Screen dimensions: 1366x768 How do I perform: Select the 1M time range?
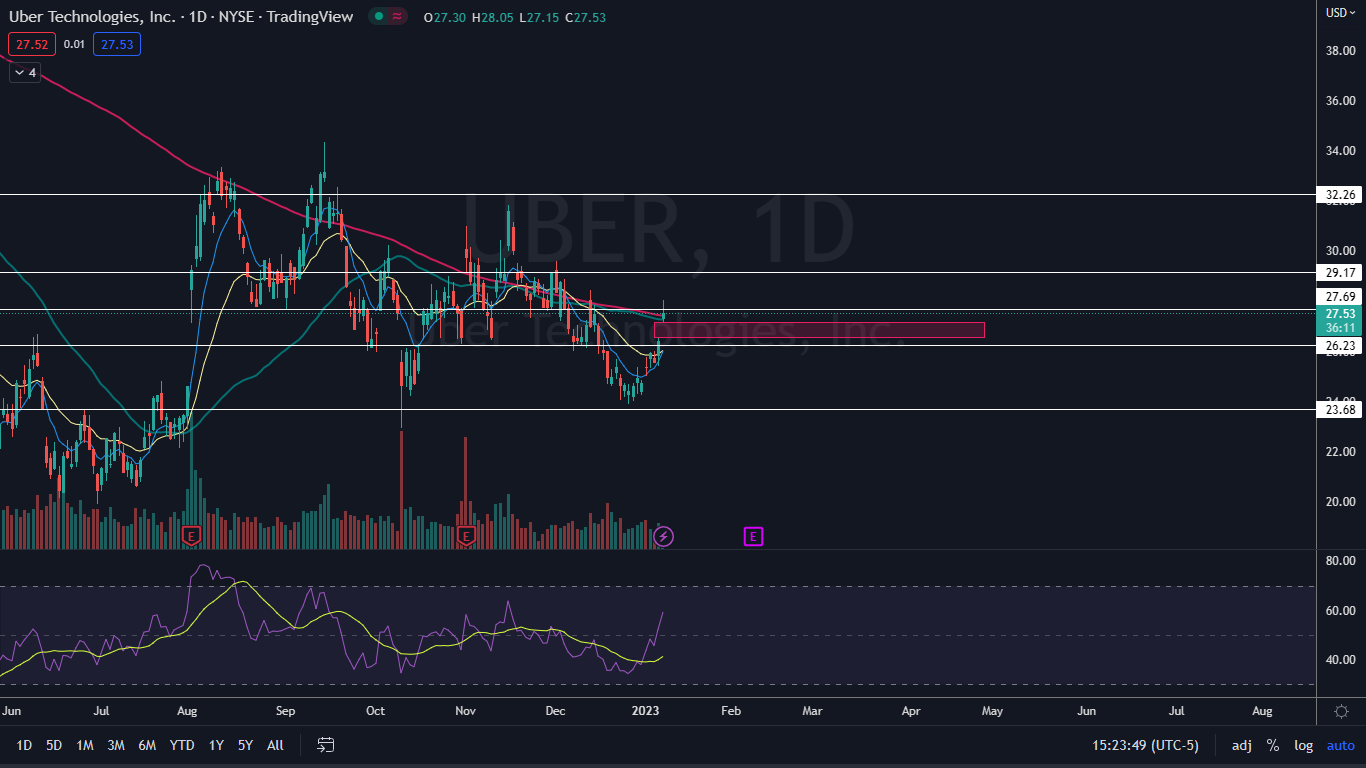point(85,745)
